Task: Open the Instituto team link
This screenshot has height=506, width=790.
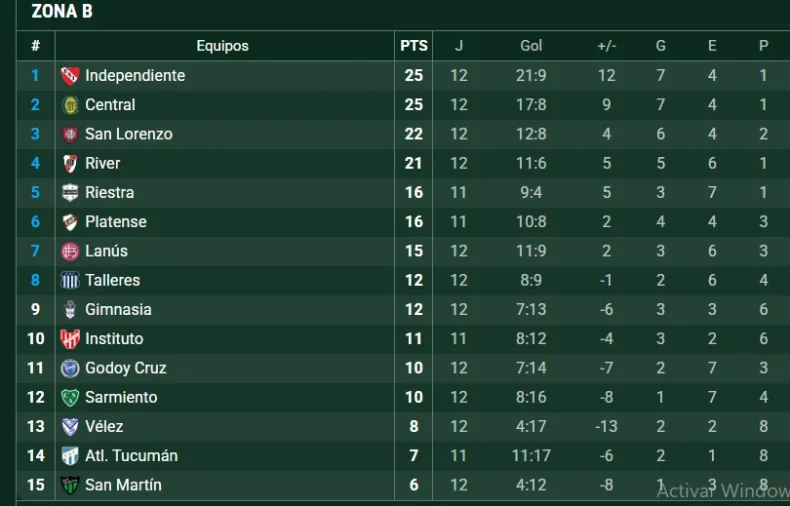Action: click(x=114, y=339)
